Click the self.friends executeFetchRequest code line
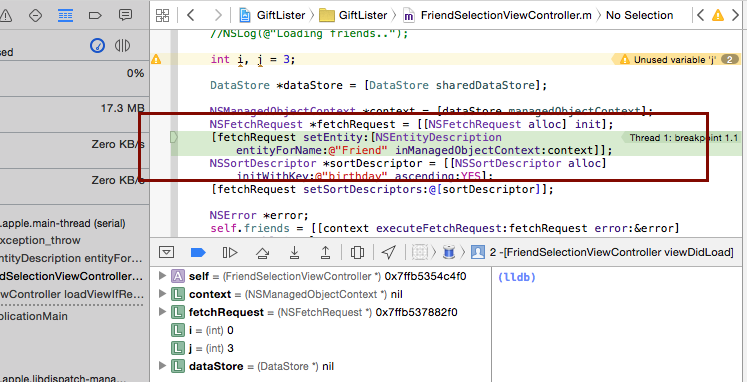The width and height of the screenshot is (747, 382). click(445, 228)
